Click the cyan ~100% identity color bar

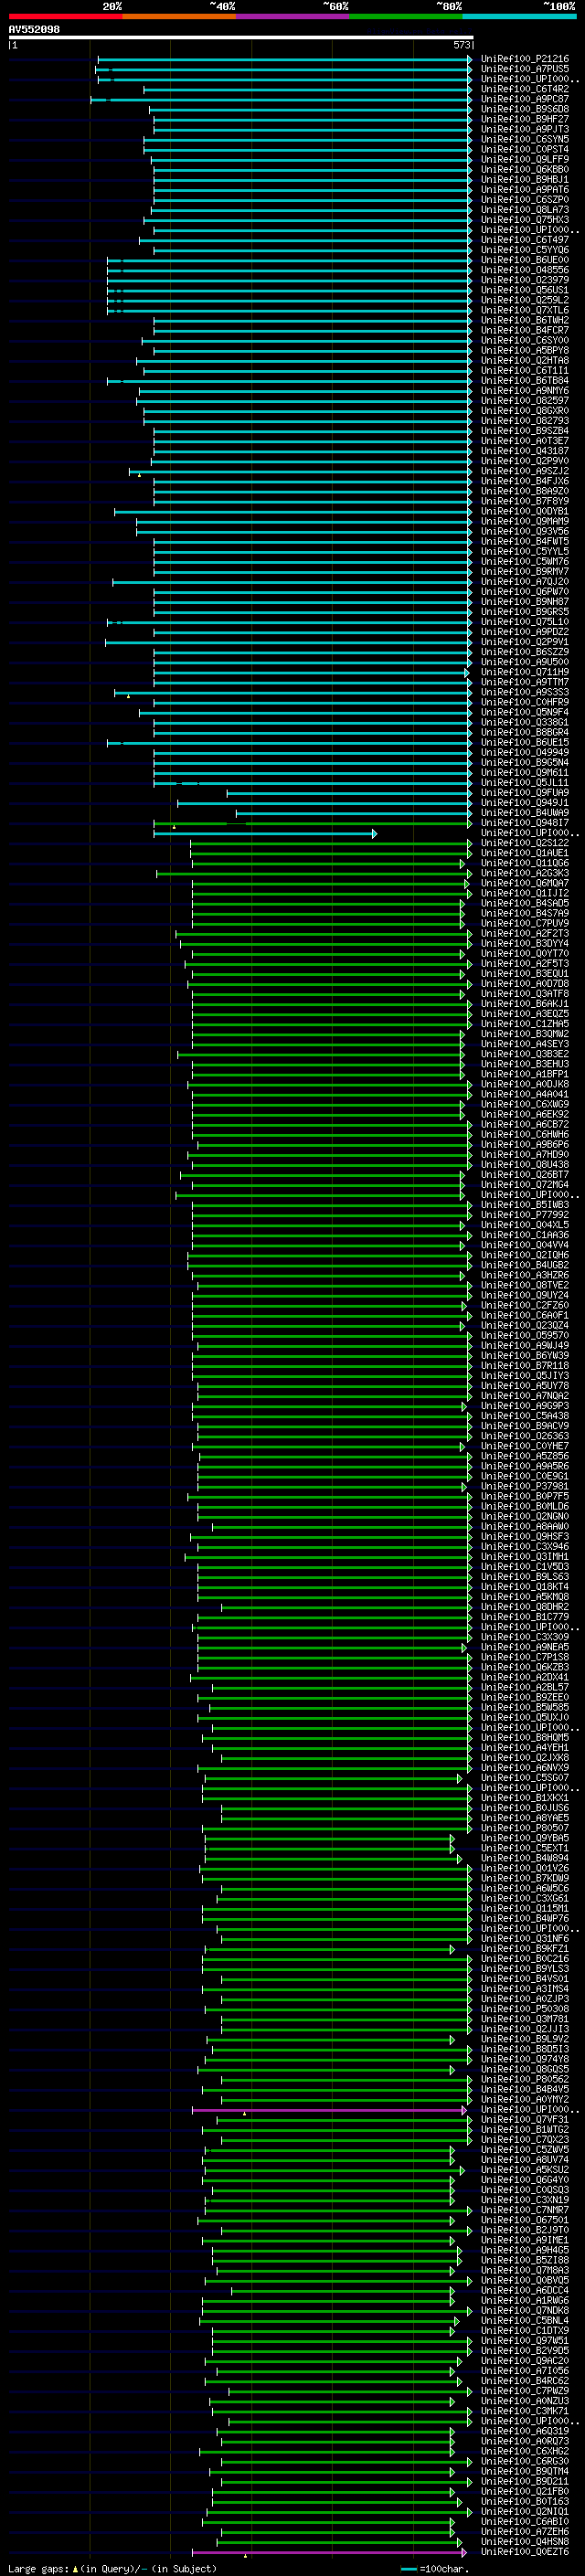(x=520, y=16)
